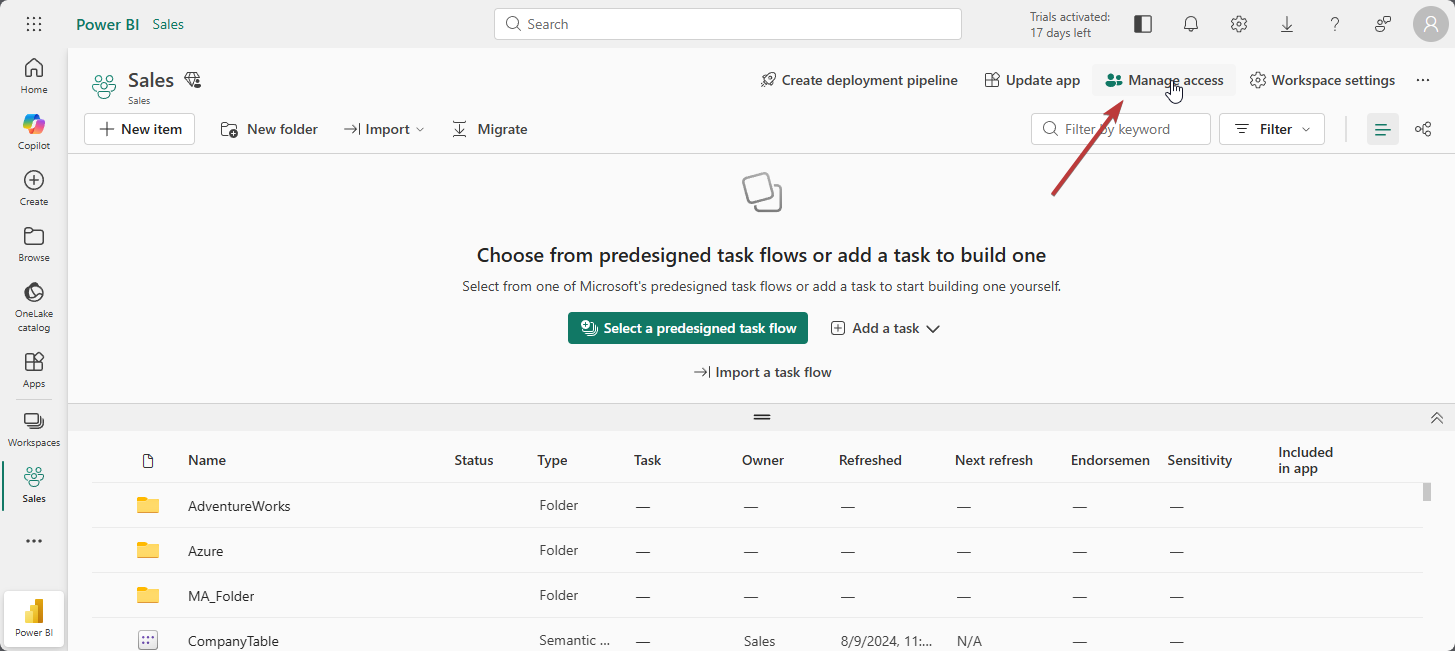Switch to lineage view
Screen dimensions: 1455x651
click(1423, 129)
